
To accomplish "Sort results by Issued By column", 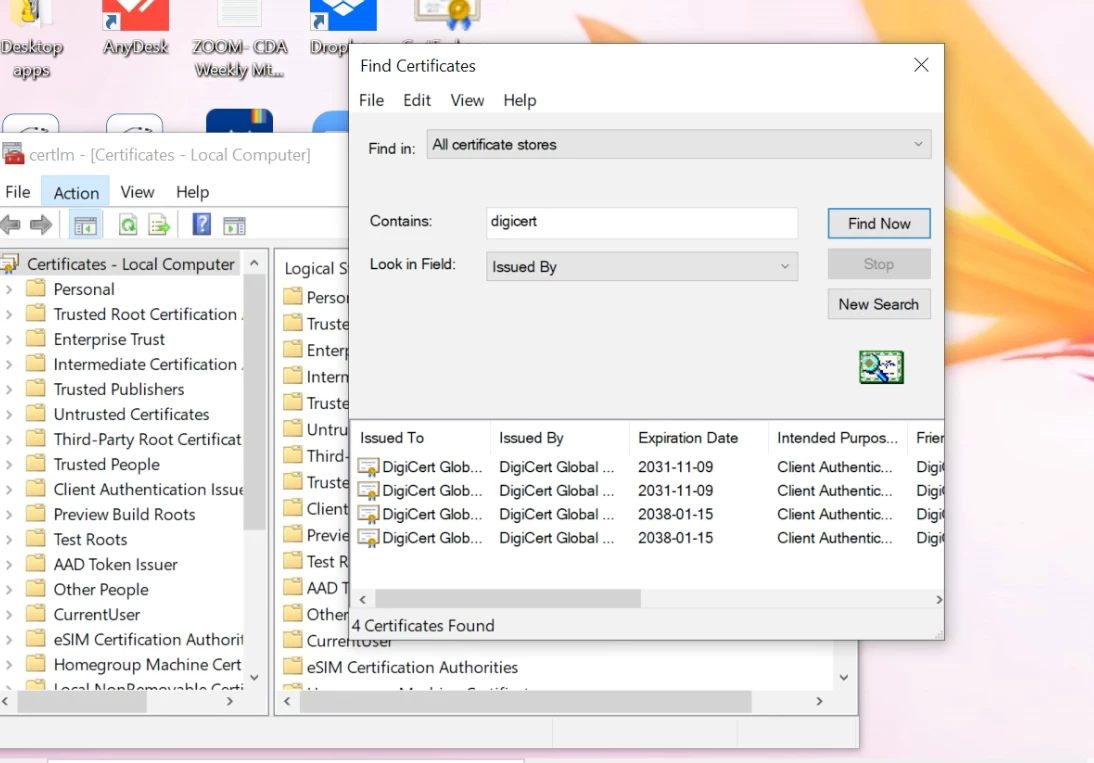I will tap(560, 438).
